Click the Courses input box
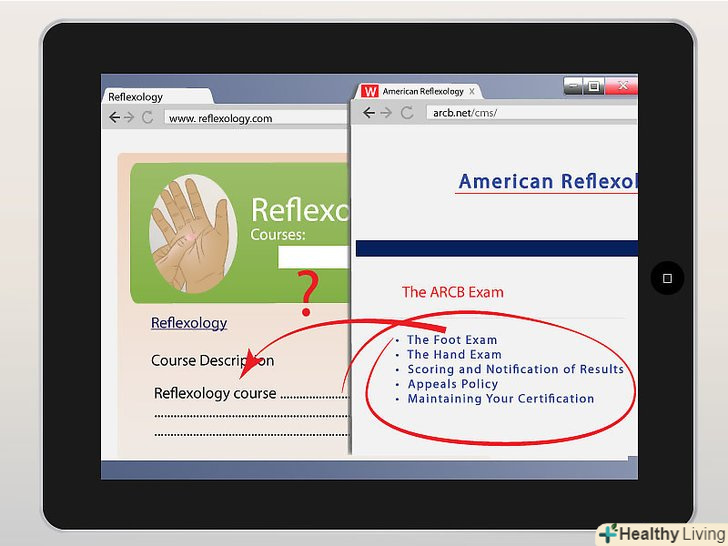The width and height of the screenshot is (728, 546). 313,257
